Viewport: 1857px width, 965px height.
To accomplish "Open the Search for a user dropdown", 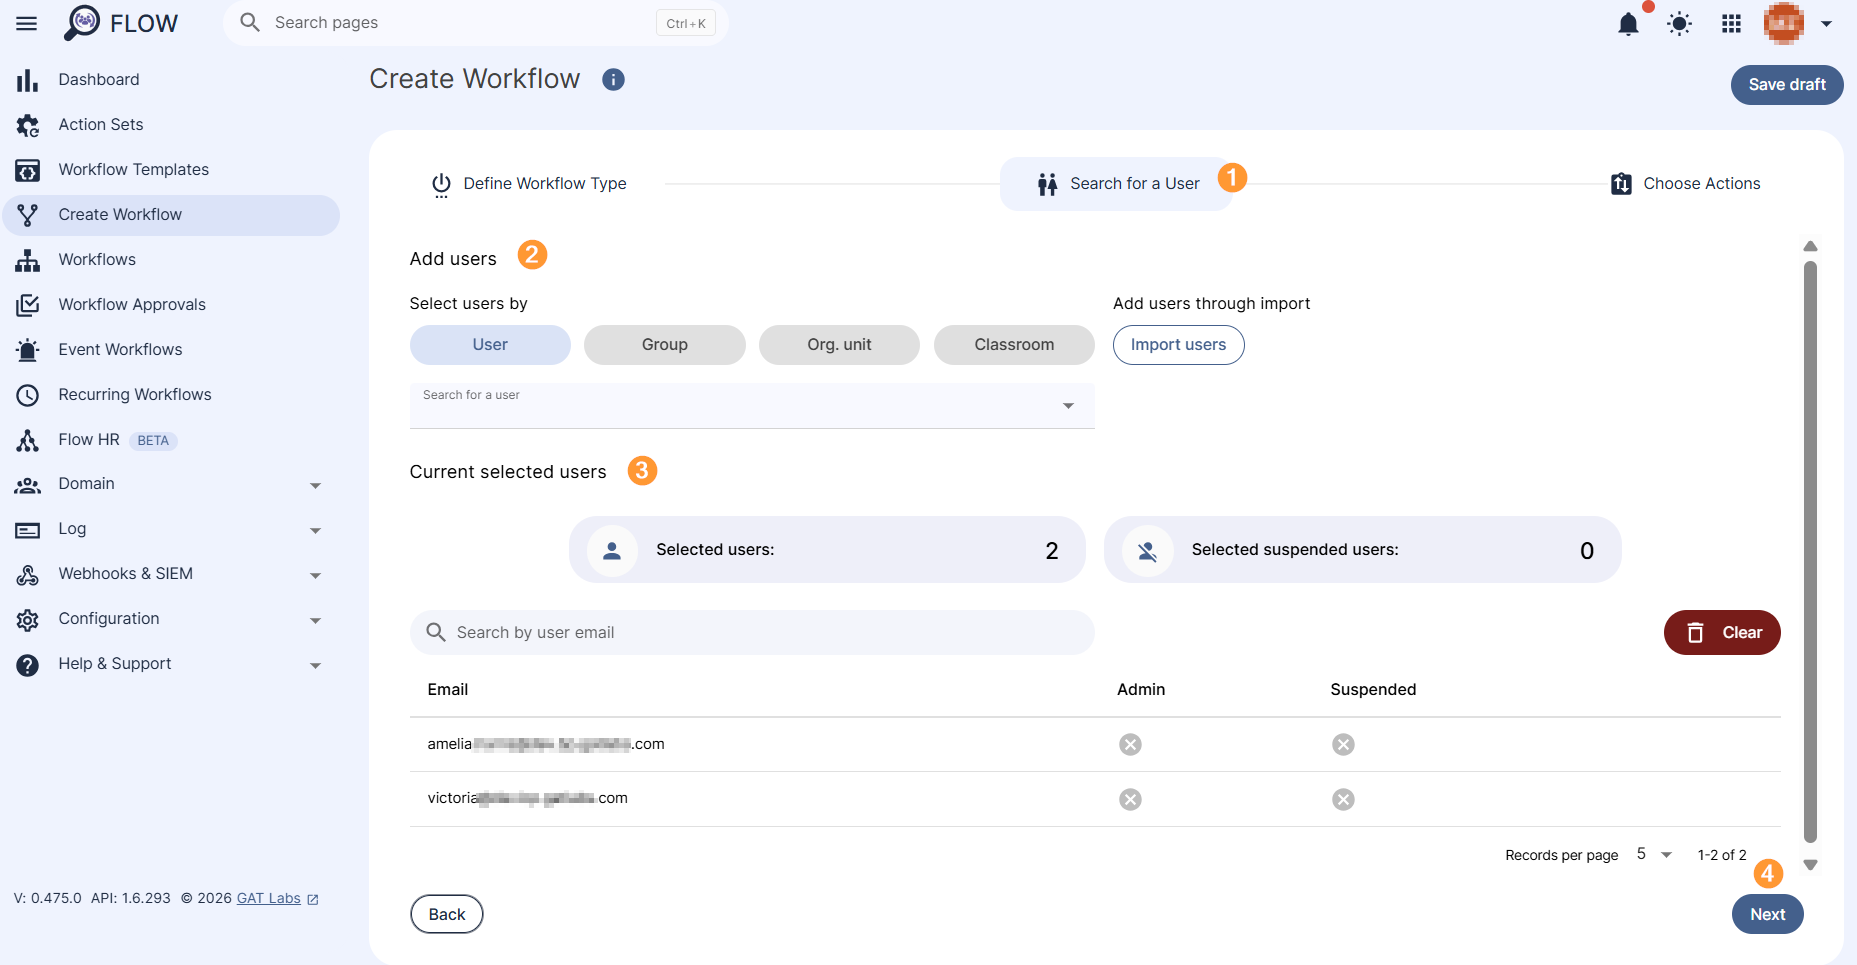I will (752, 406).
